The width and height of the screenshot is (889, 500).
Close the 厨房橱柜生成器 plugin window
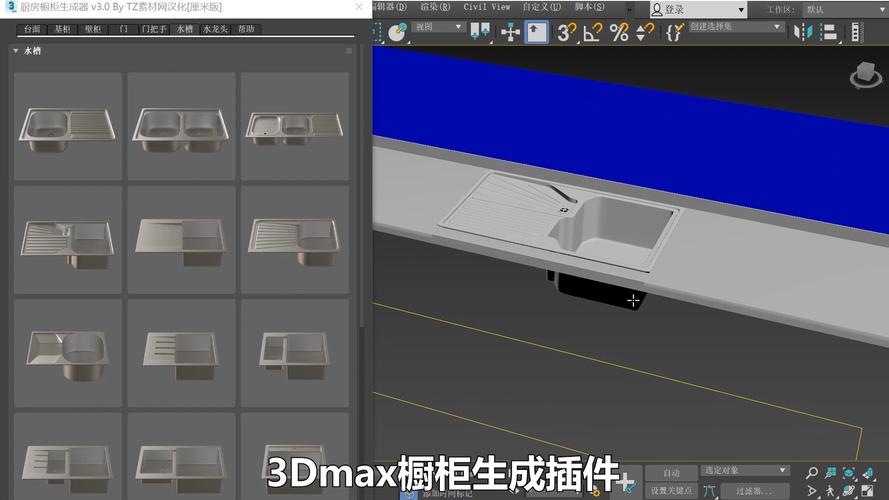(x=359, y=7)
